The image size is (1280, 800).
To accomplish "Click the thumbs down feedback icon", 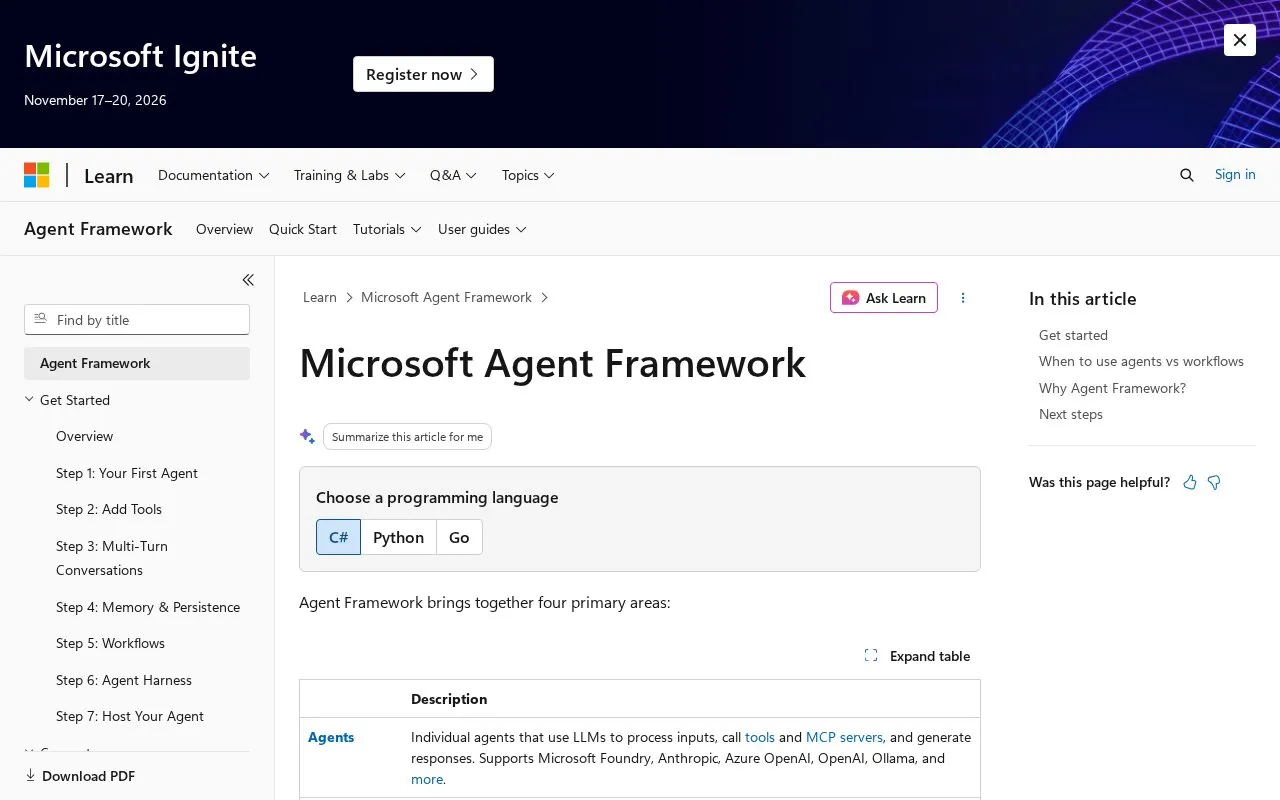I will 1214,483.
